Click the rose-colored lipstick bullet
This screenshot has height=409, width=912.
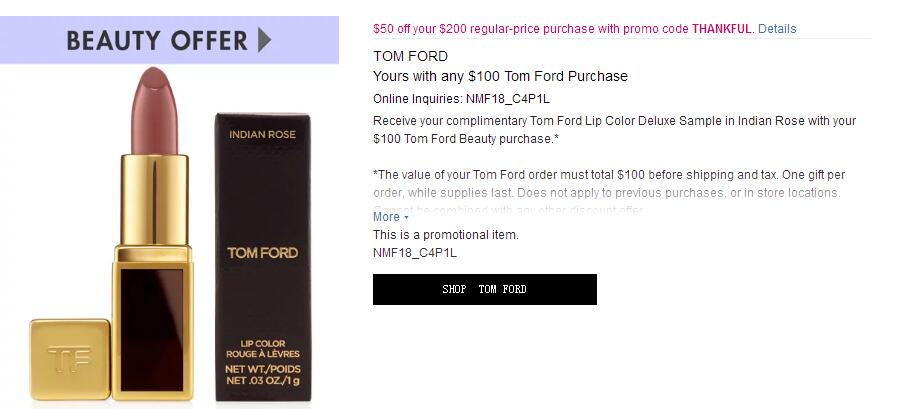(x=154, y=111)
